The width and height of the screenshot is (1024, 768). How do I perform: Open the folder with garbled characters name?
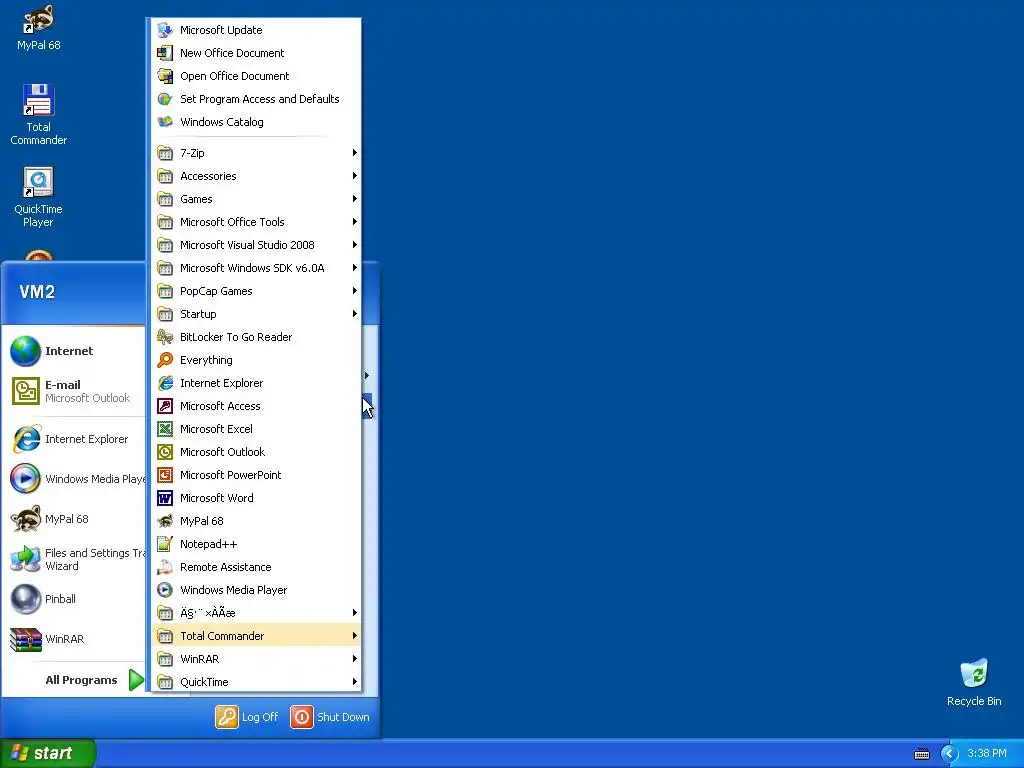256,613
